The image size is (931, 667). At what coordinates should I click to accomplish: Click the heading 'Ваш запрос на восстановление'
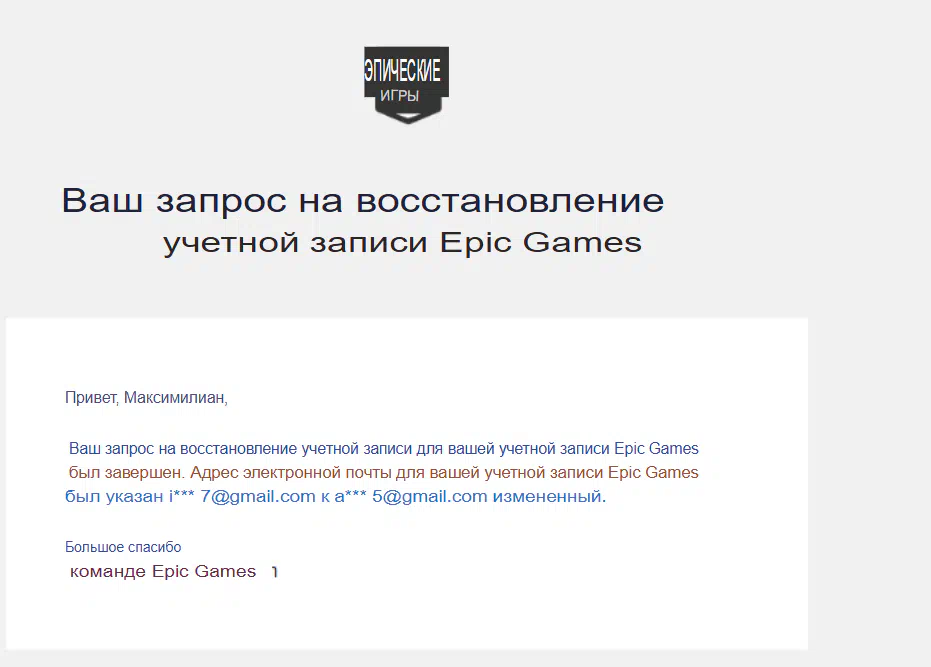[363, 200]
